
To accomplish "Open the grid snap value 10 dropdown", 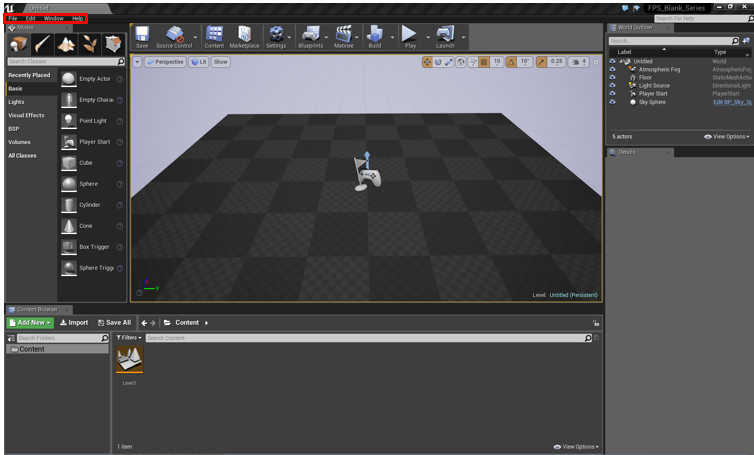I will click(497, 62).
